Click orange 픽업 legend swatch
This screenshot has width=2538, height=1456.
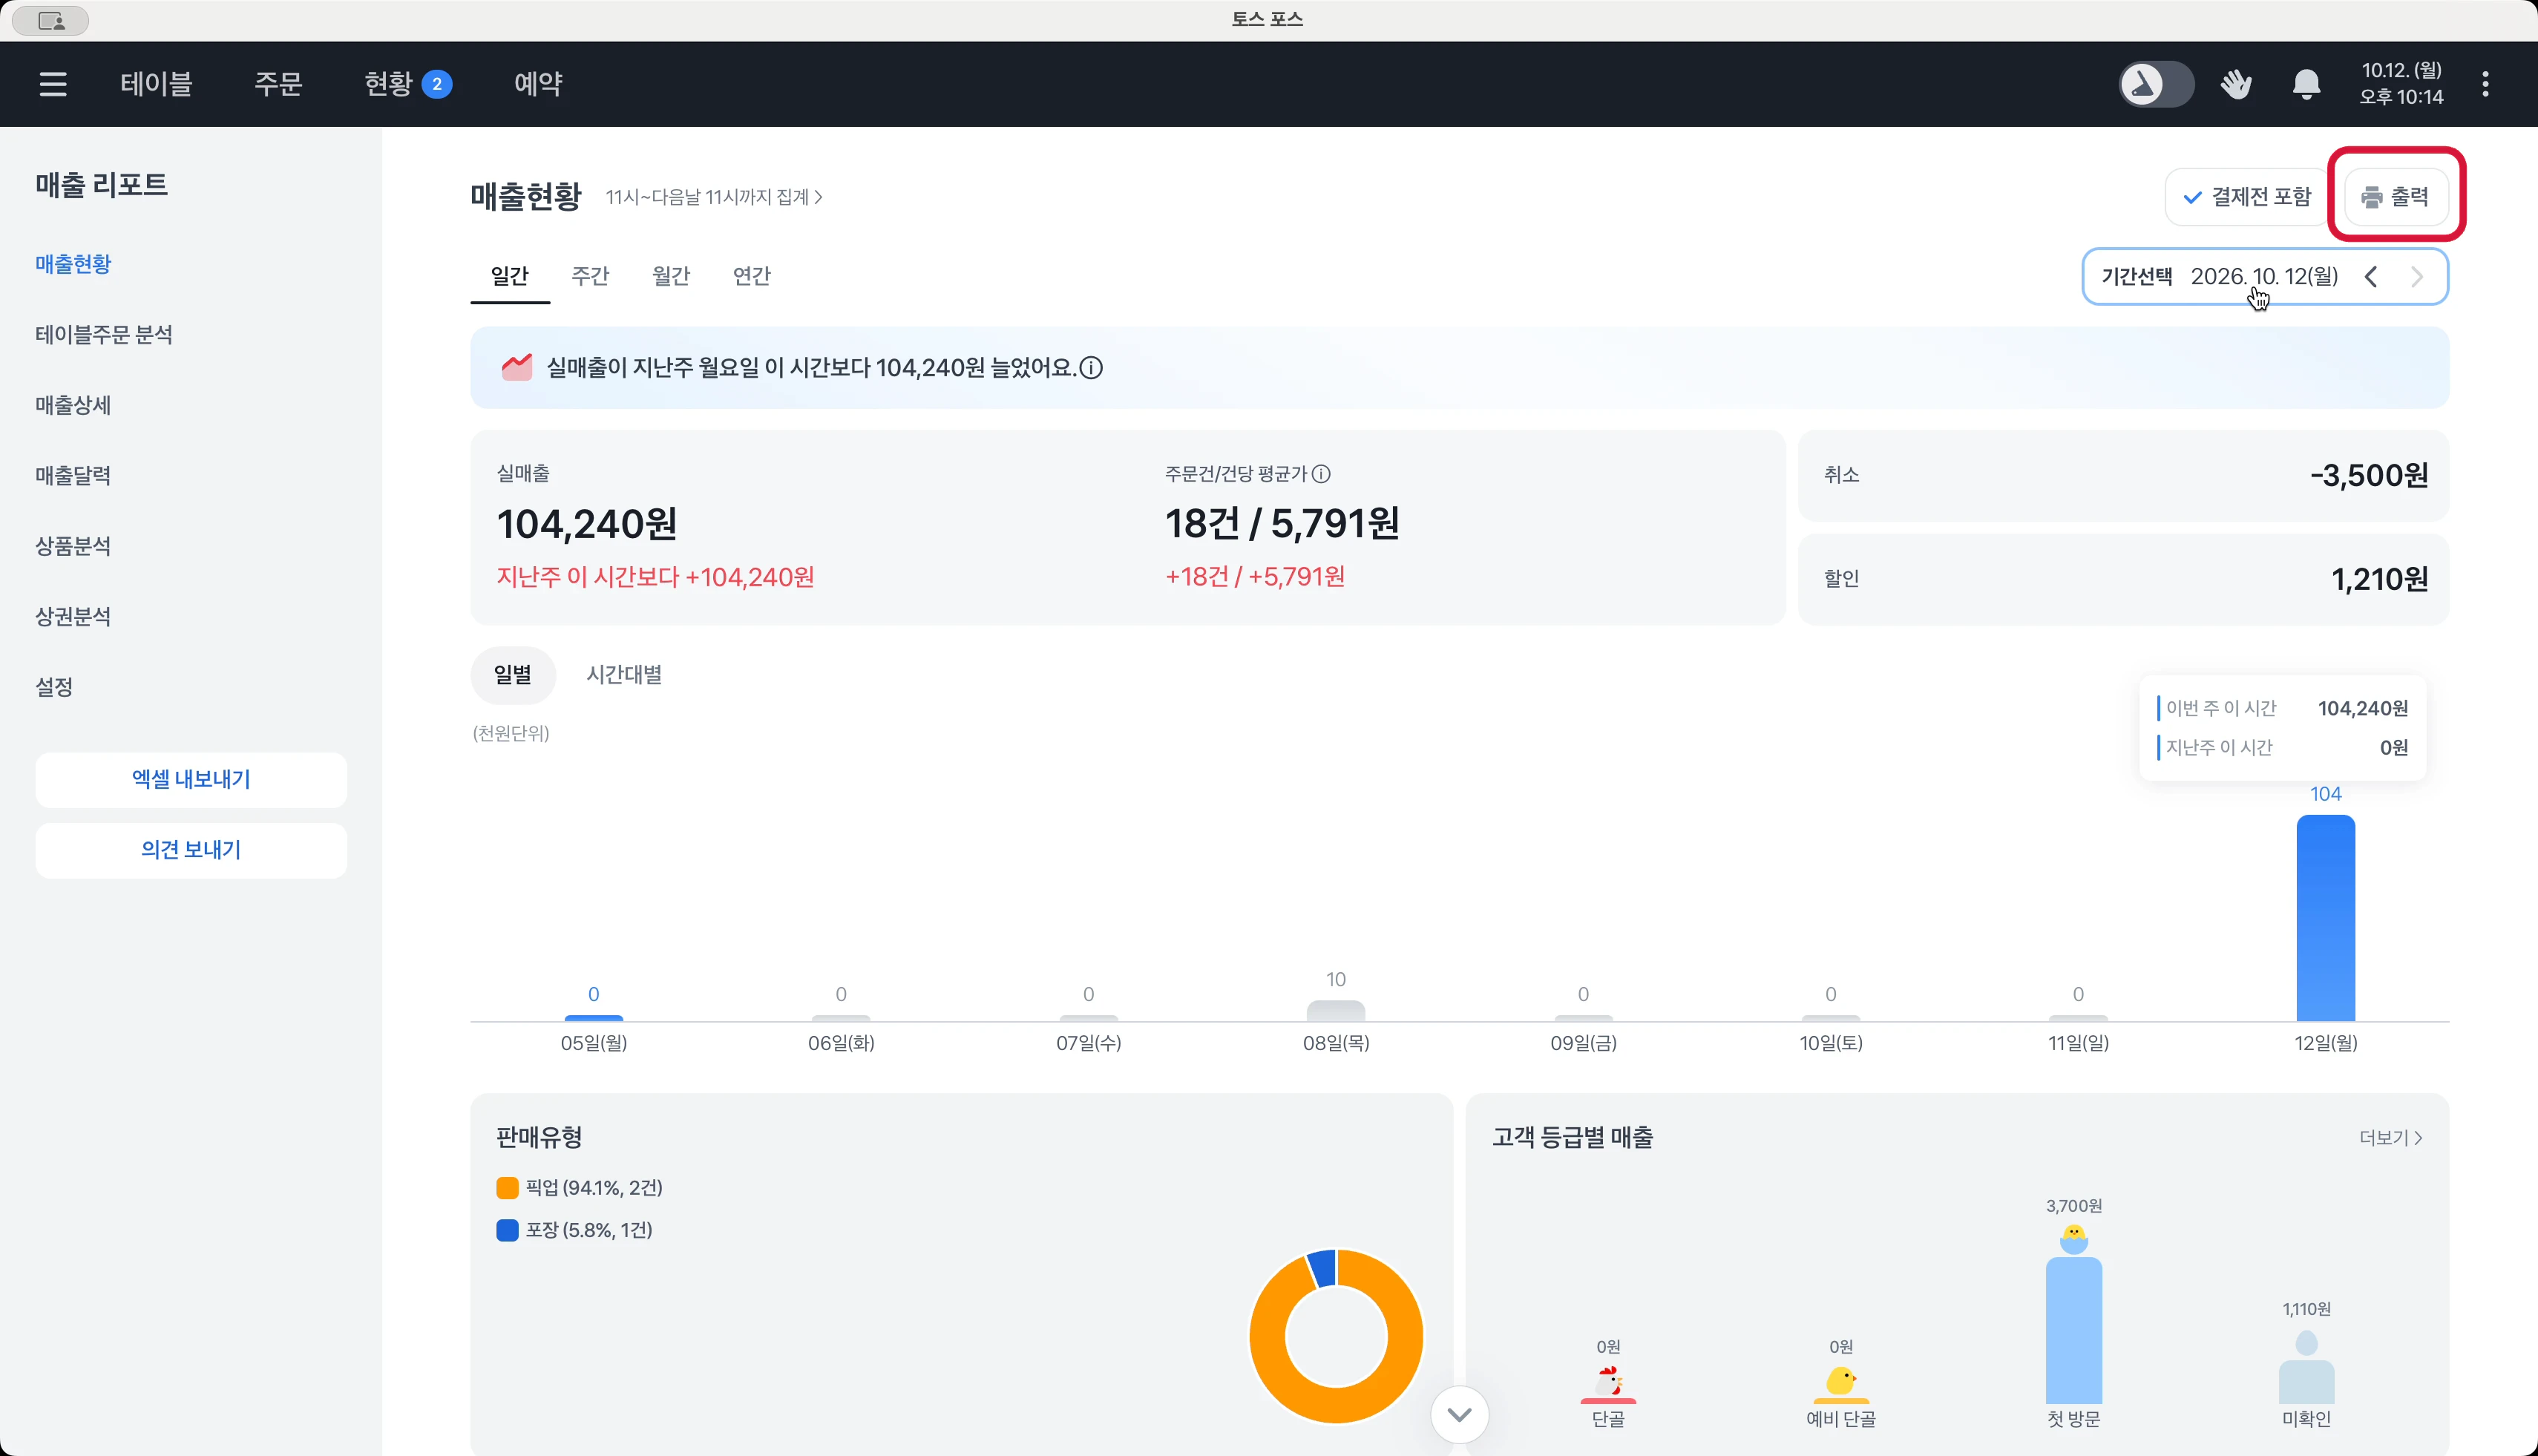[507, 1188]
